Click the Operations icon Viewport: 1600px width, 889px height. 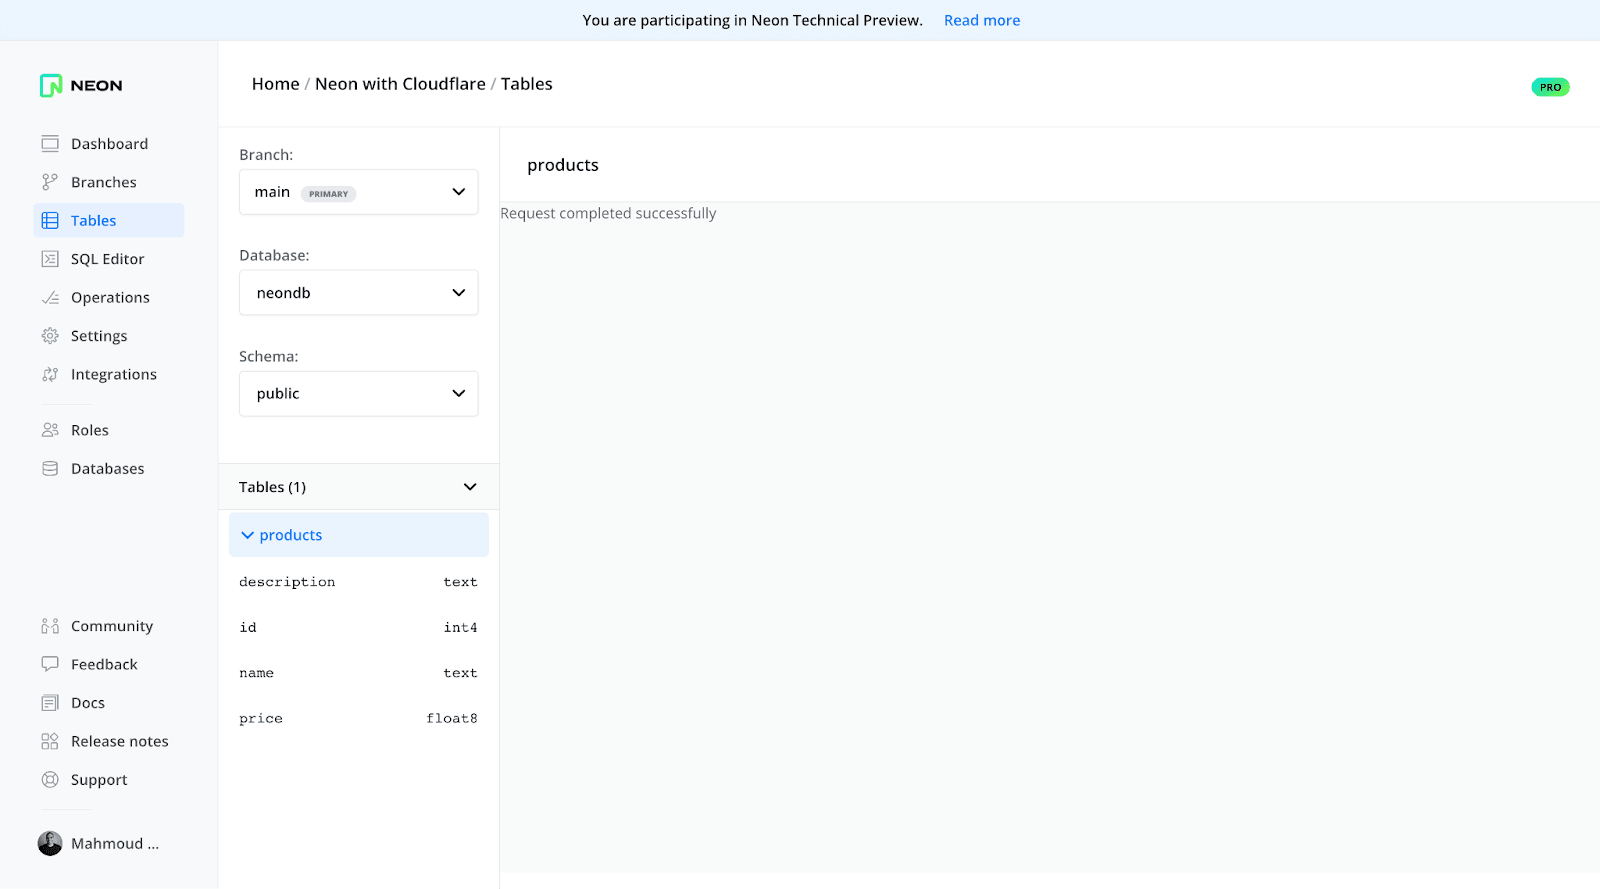coord(50,298)
